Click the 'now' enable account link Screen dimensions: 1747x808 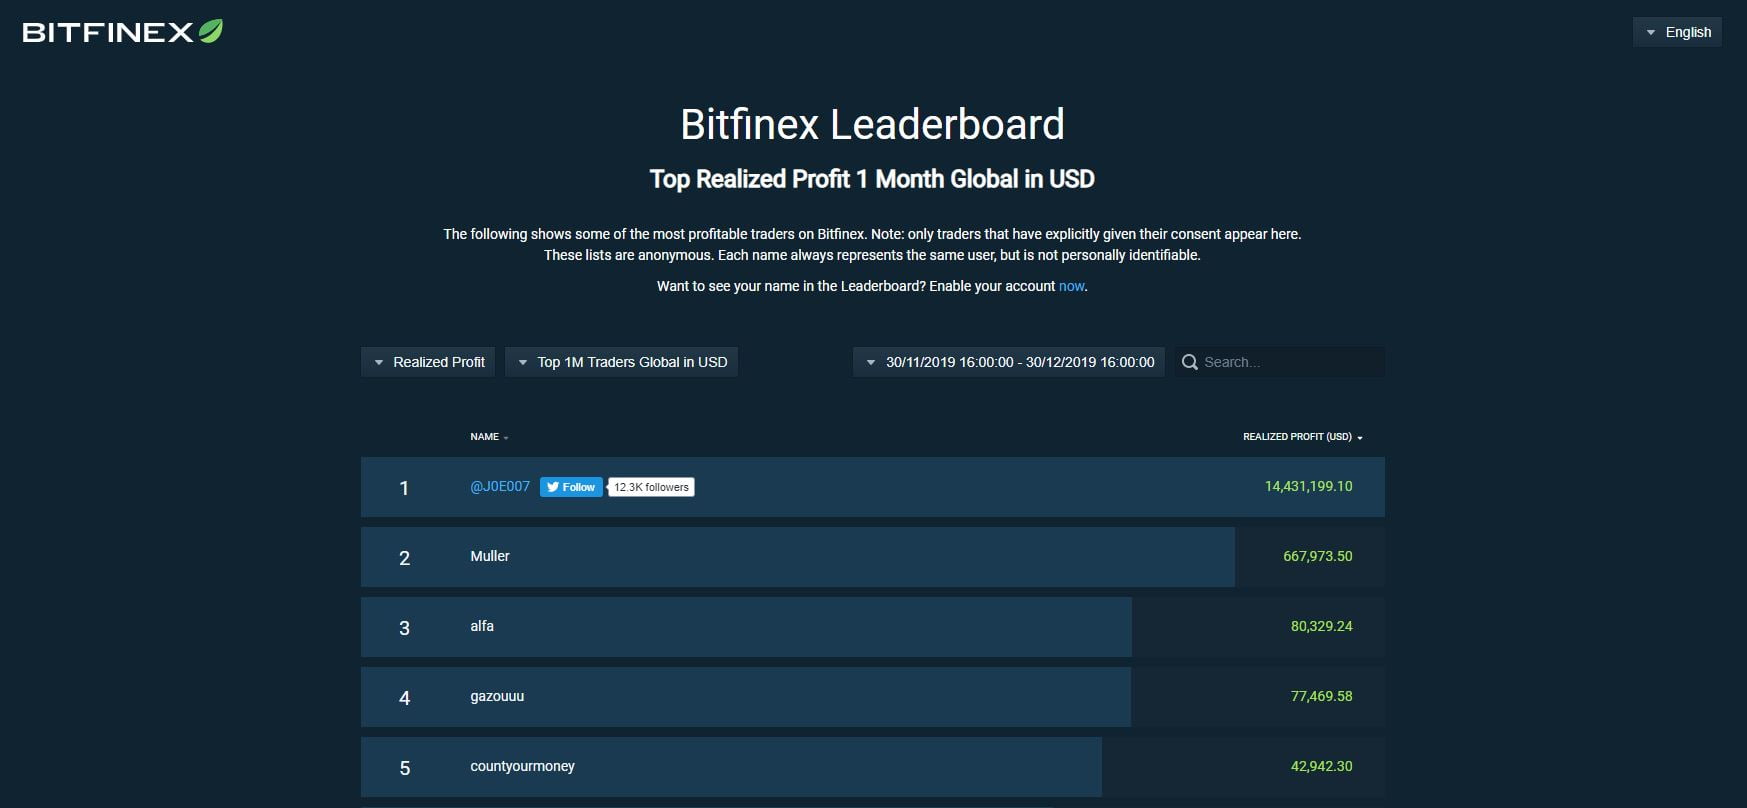1071,286
